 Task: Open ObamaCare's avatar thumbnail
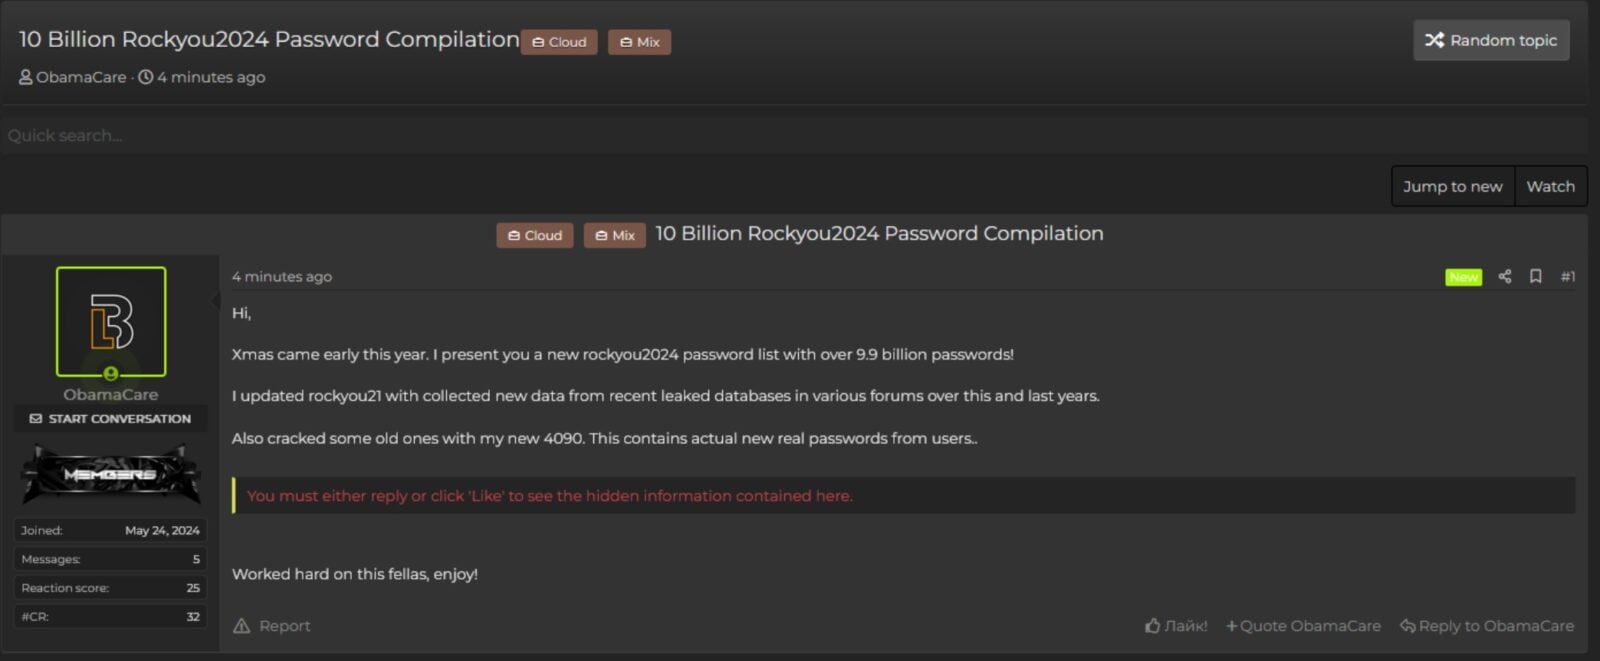(x=111, y=321)
